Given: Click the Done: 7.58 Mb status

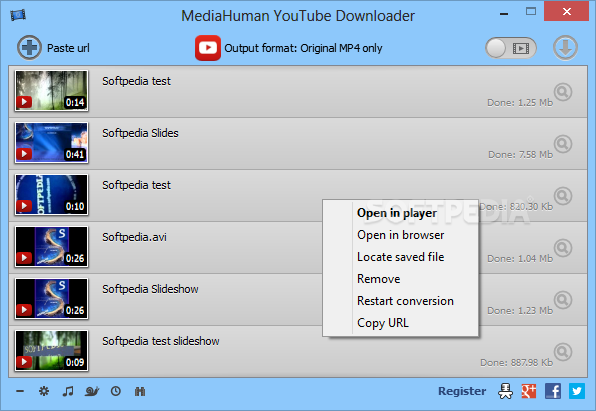Looking at the screenshot, I should coord(520,155).
